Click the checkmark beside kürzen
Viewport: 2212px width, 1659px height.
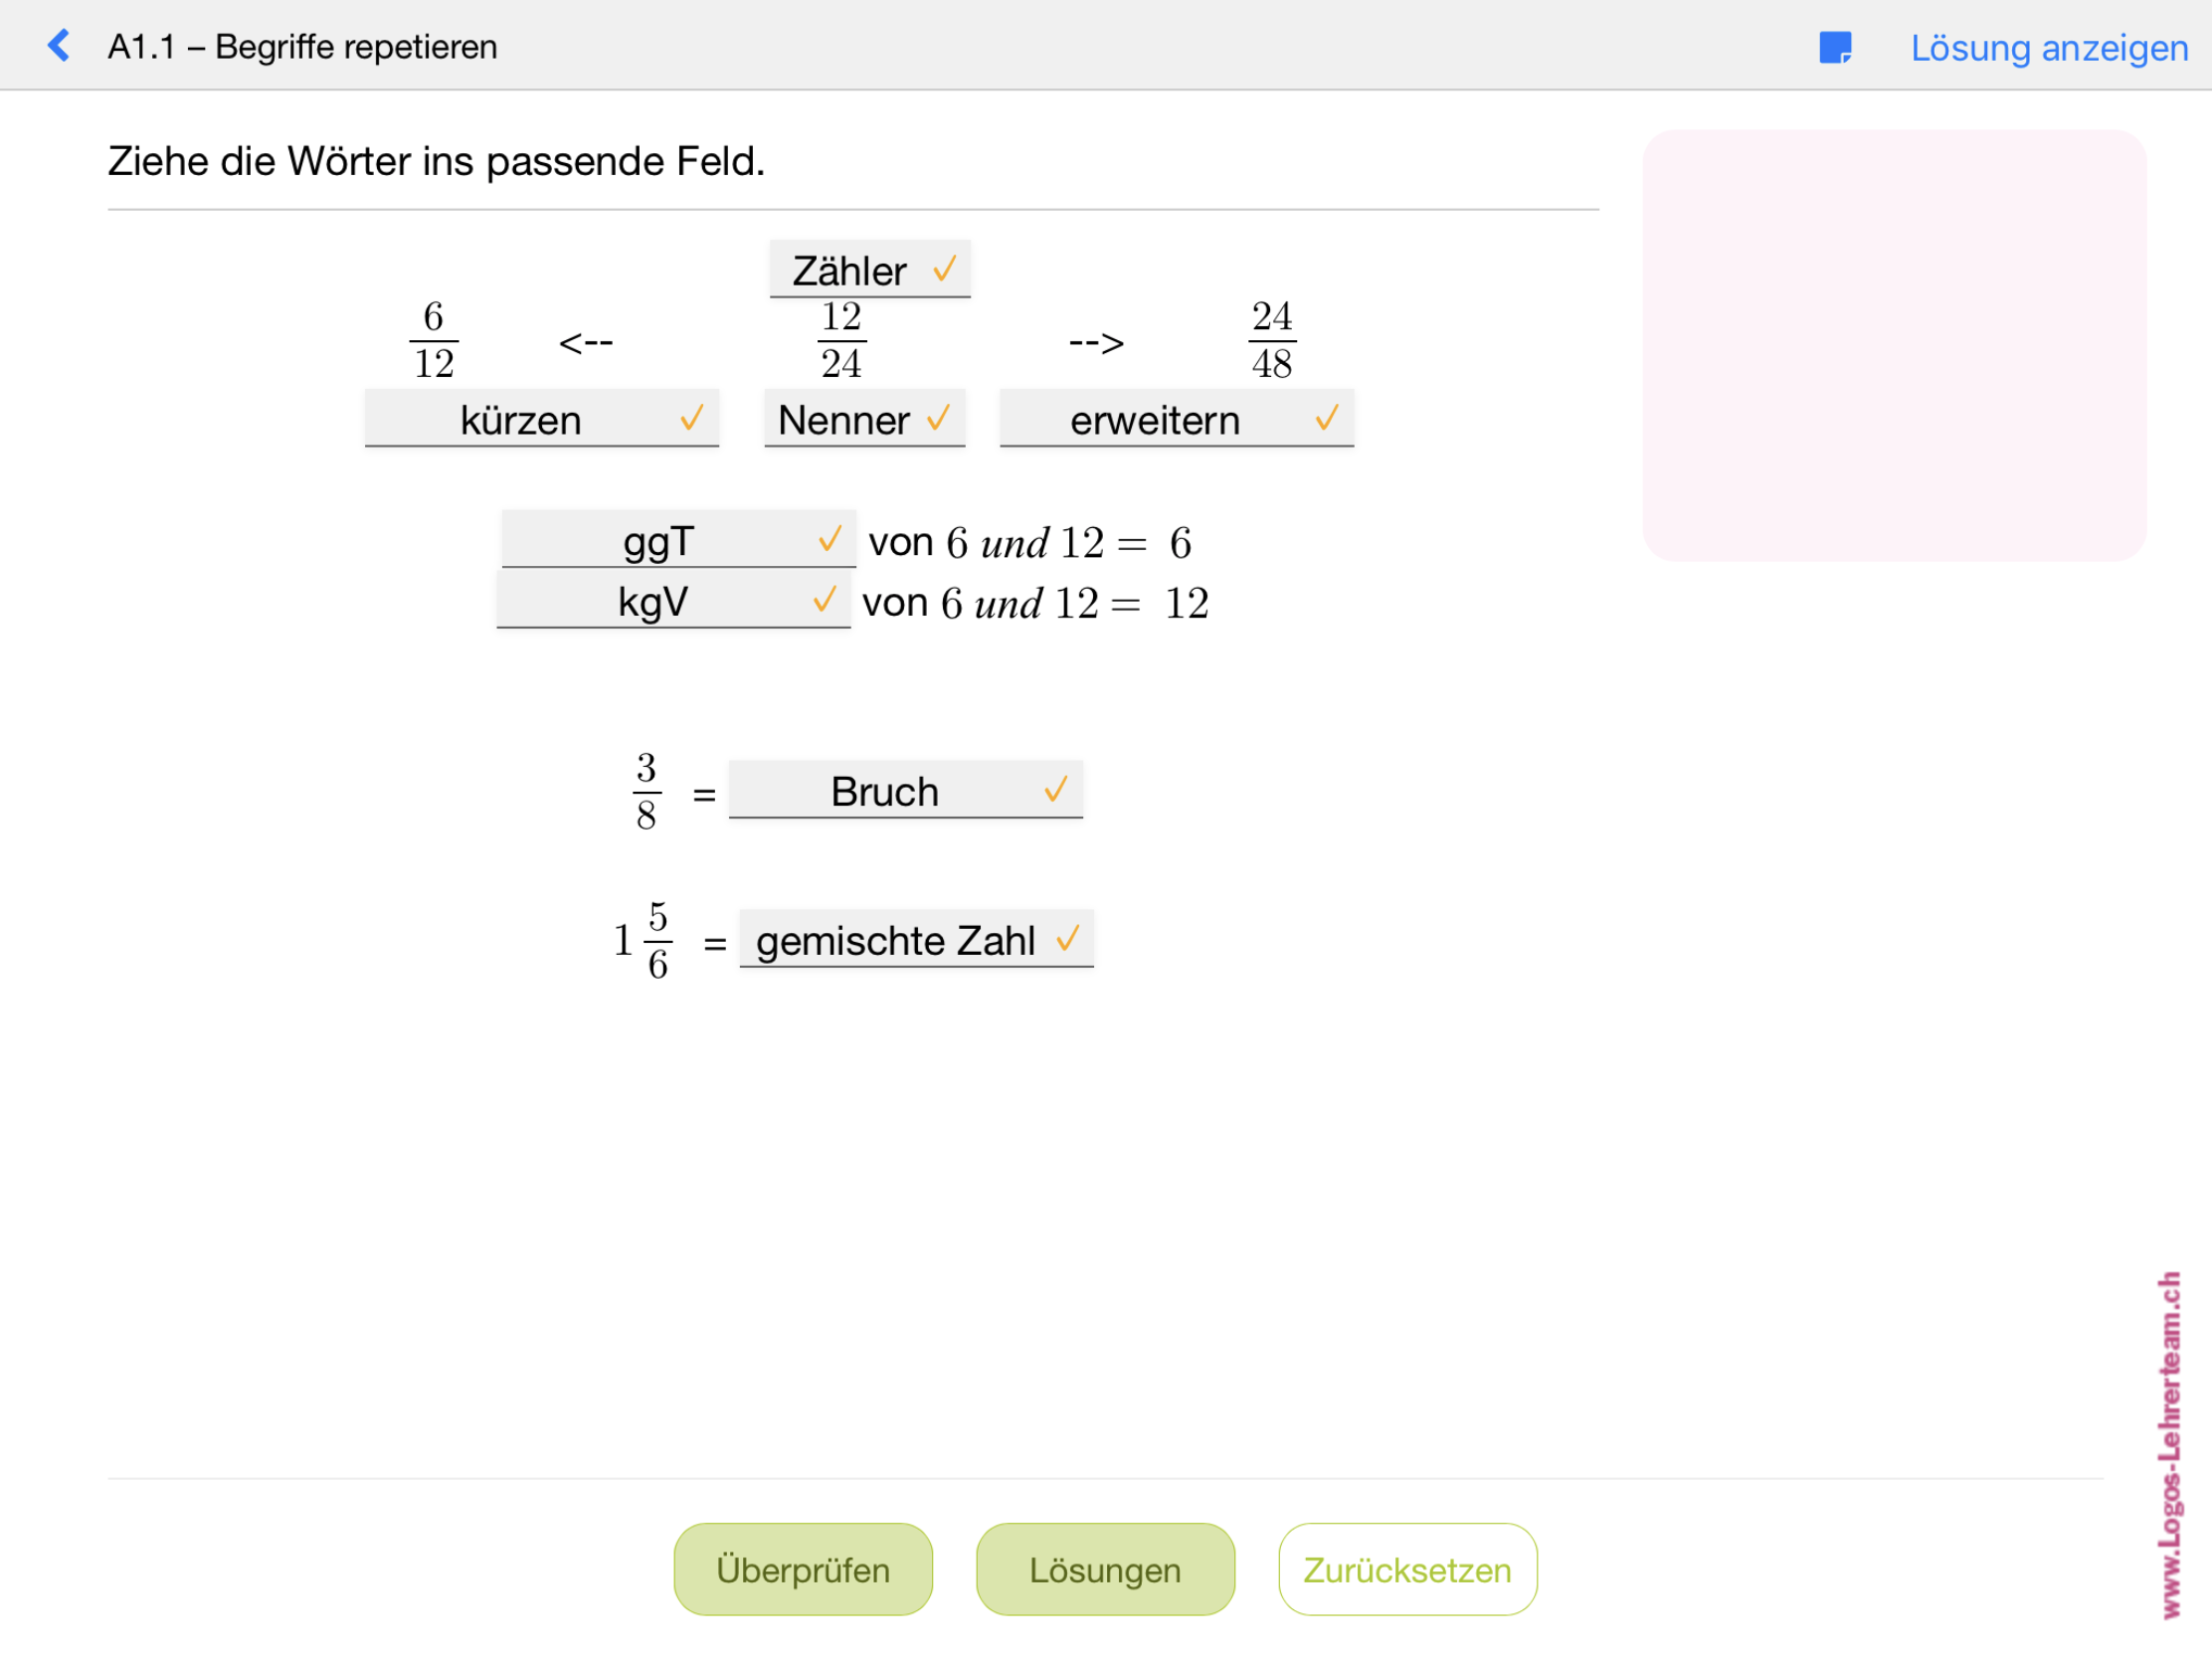click(x=691, y=418)
